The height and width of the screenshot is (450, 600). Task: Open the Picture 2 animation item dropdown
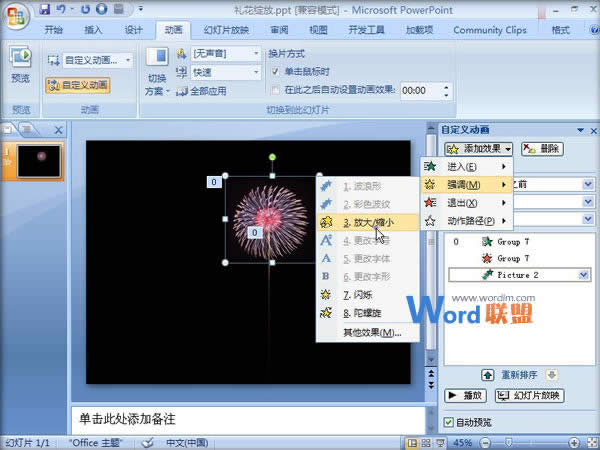[584, 275]
